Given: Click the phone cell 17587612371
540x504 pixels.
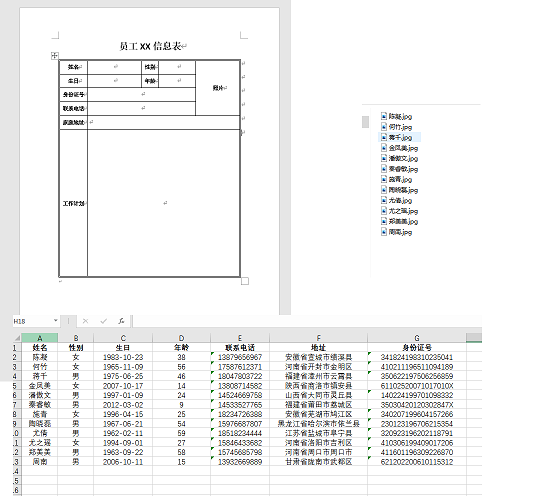Looking at the screenshot, I should [240, 367].
